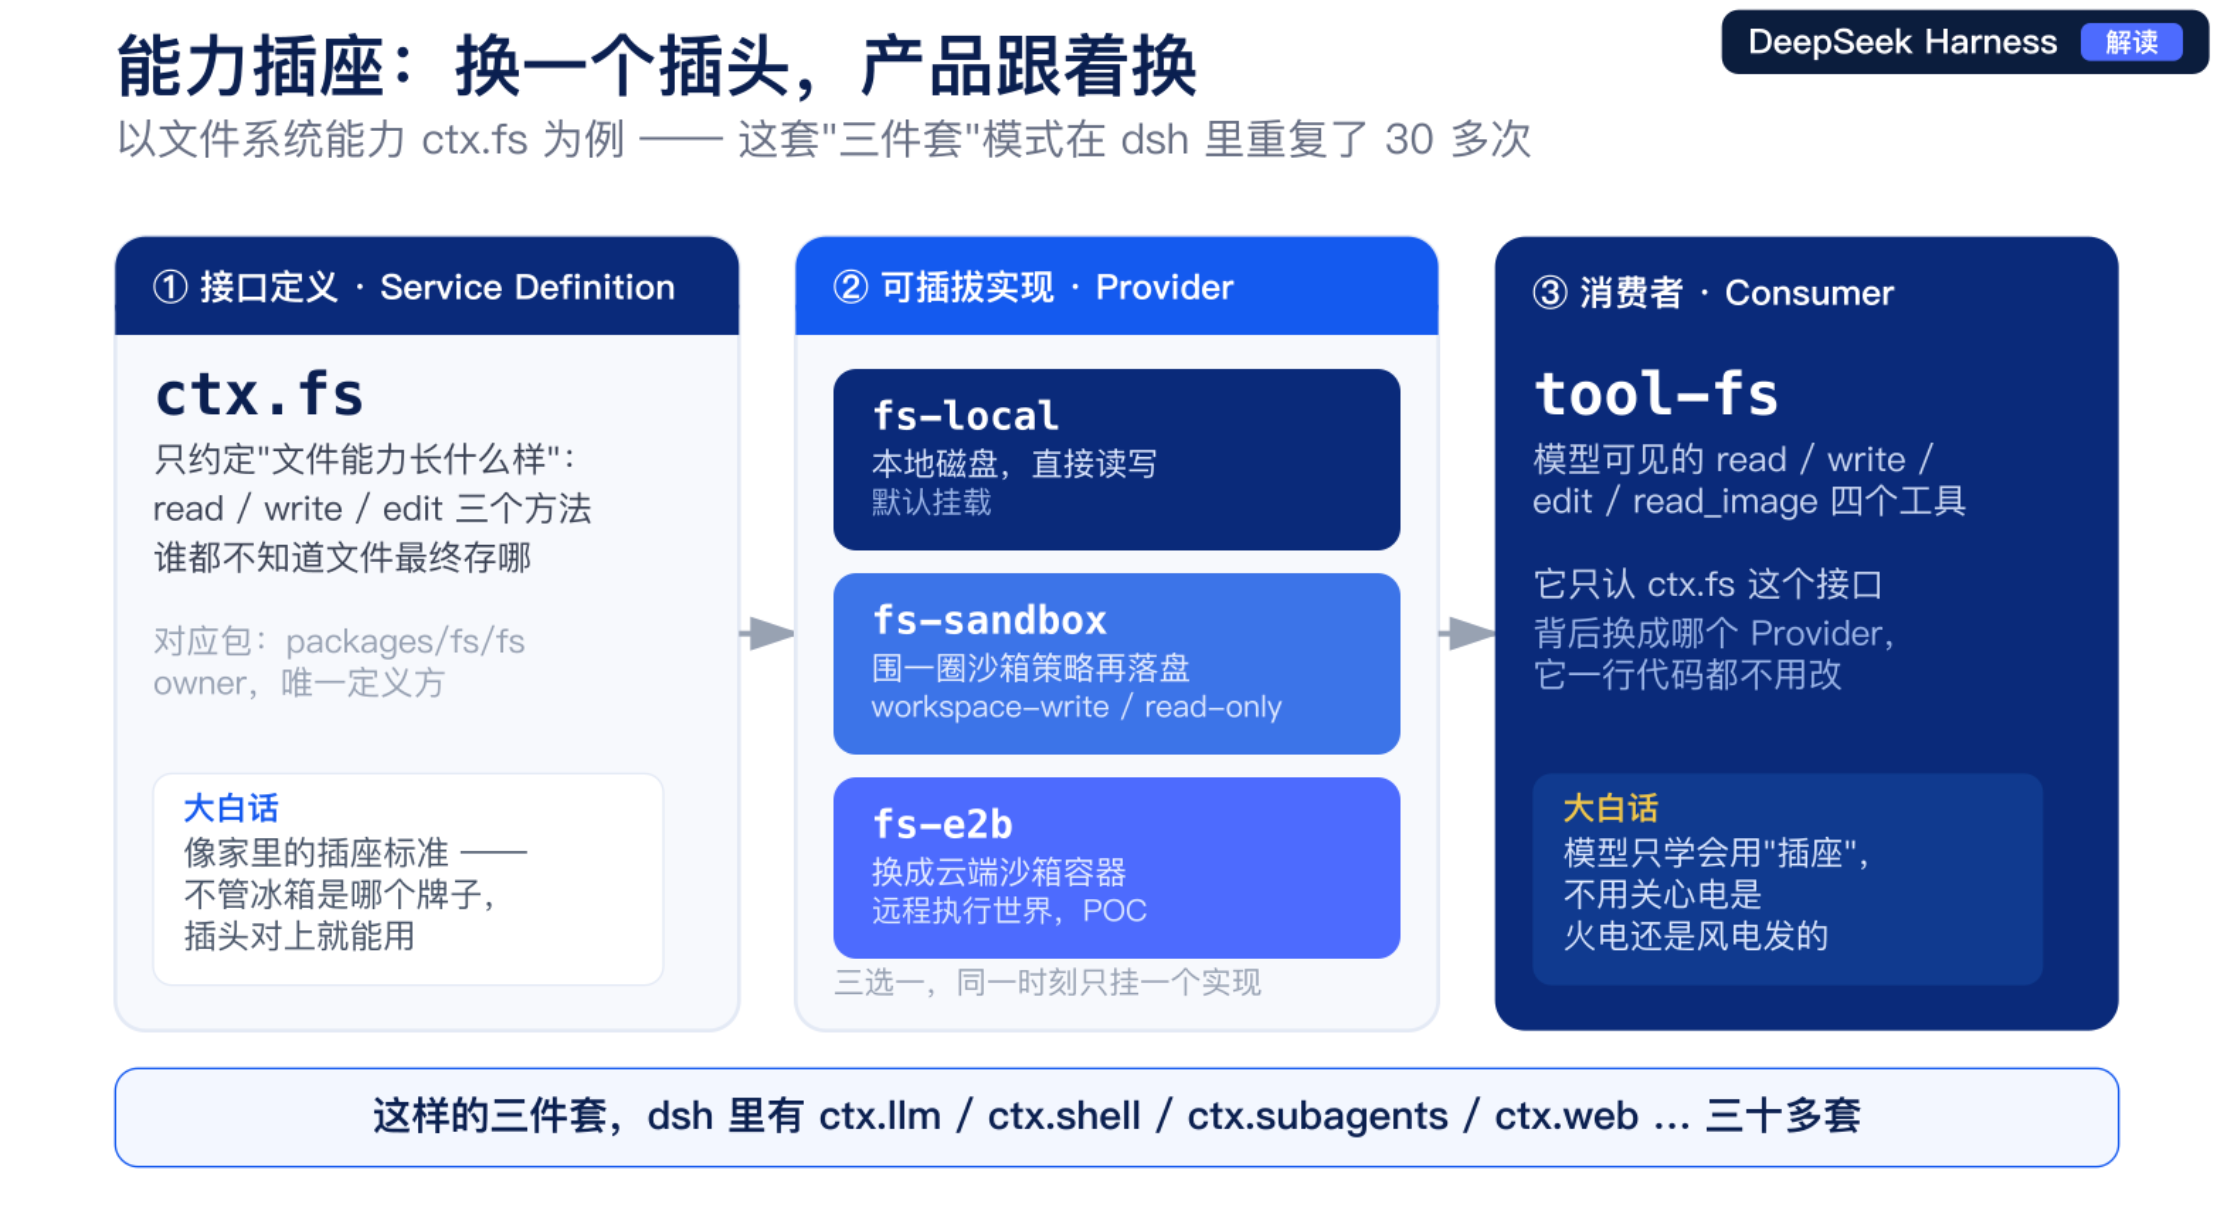Click the title 能力插座：换一个插头，产品跟着换
Viewport: 2218px width, 1210px height.
coord(657,66)
